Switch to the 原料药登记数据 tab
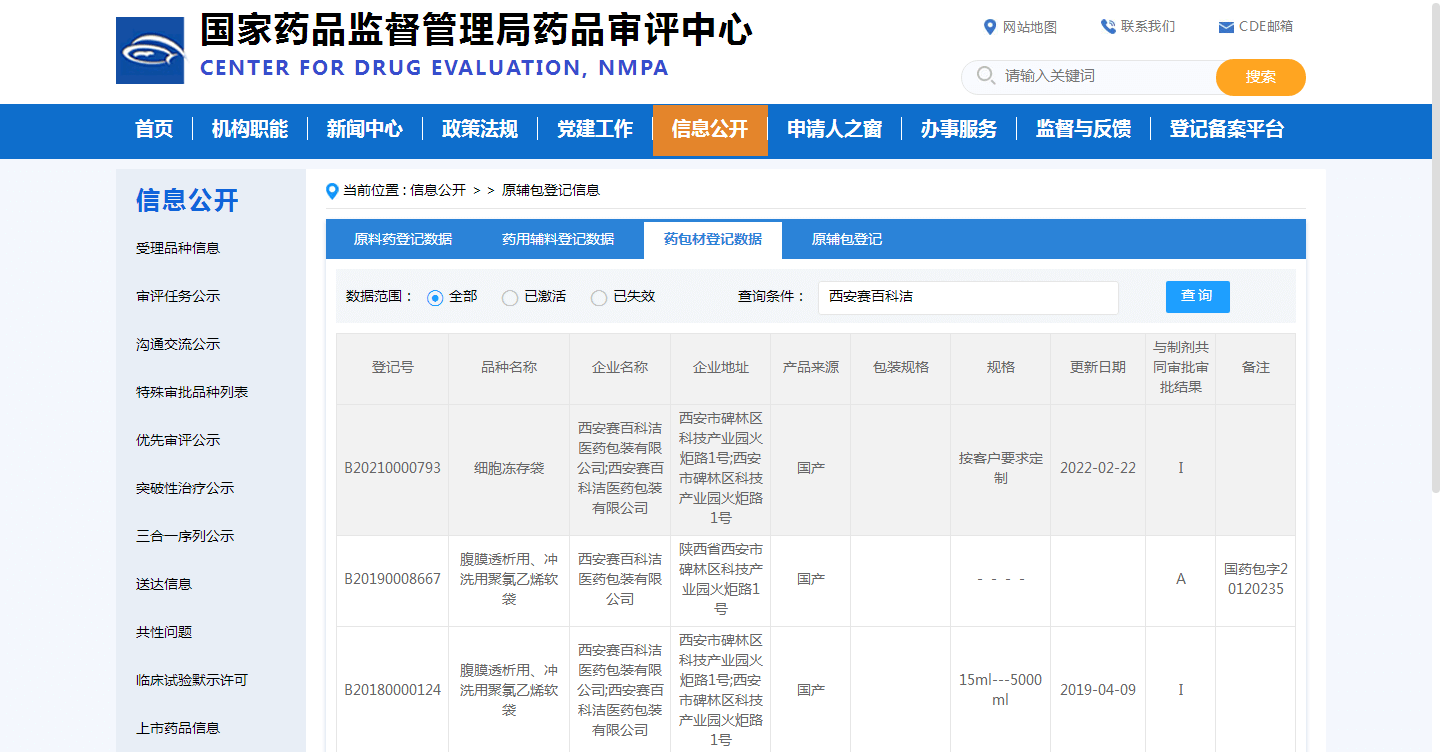The height and width of the screenshot is (752, 1440). coord(403,240)
